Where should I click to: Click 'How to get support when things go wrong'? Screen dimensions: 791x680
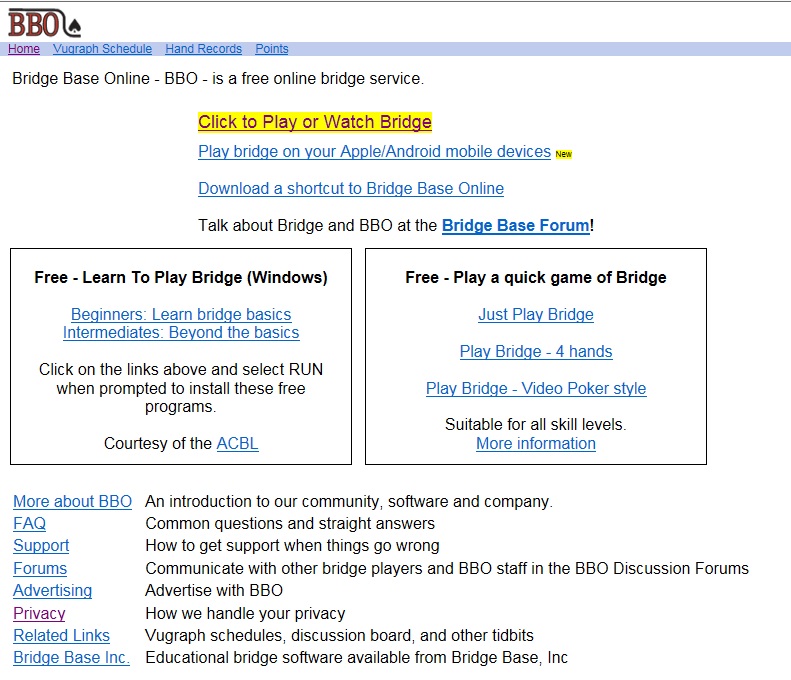[293, 546]
